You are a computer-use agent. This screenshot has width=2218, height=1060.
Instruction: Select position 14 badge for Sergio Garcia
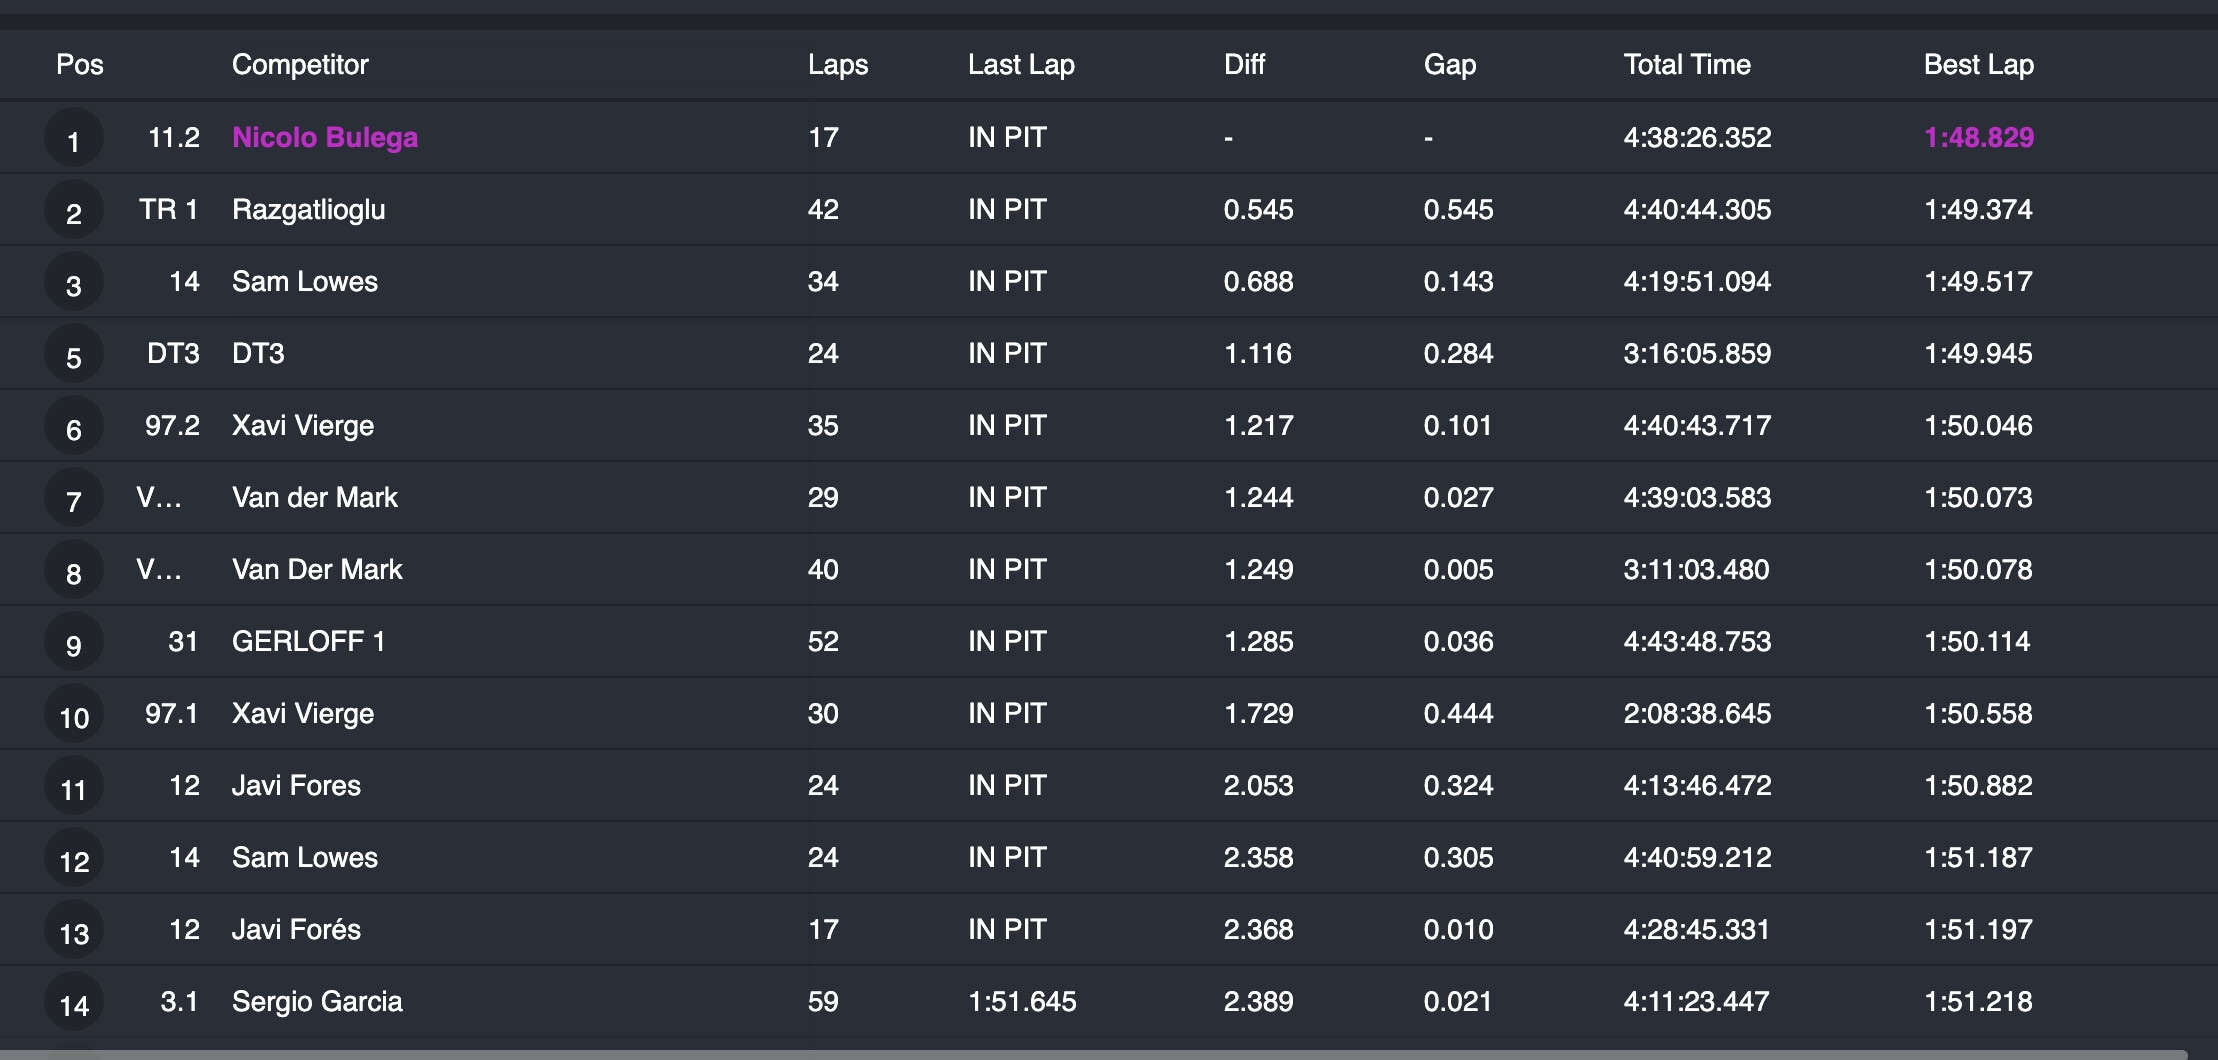pos(73,1002)
